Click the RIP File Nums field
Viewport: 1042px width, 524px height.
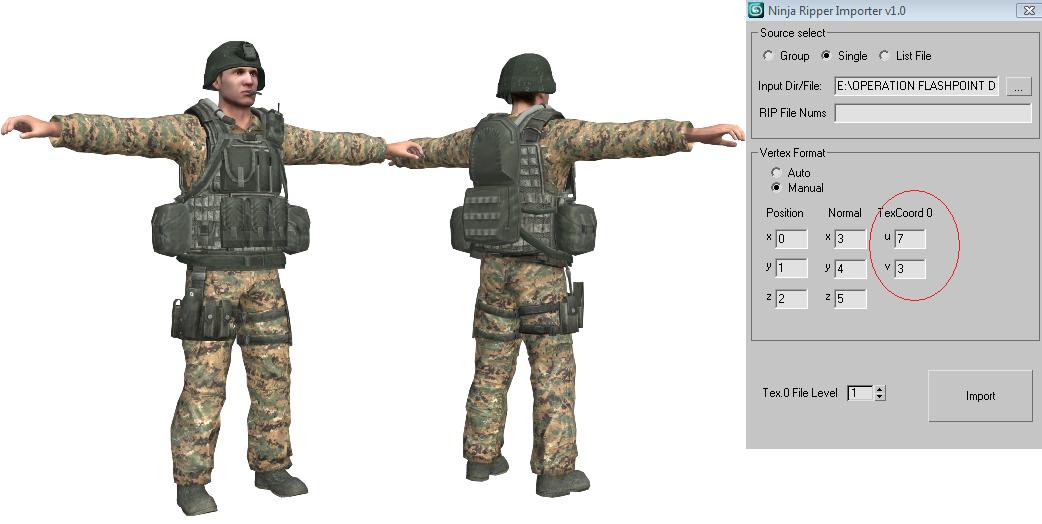click(x=932, y=113)
